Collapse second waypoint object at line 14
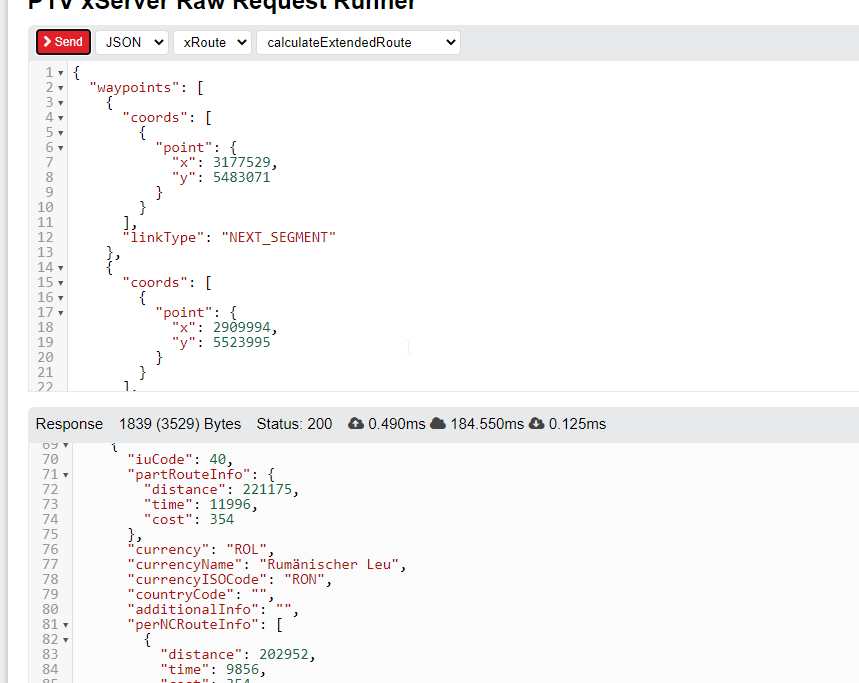Screen dimensions: 859x683 [61, 268]
